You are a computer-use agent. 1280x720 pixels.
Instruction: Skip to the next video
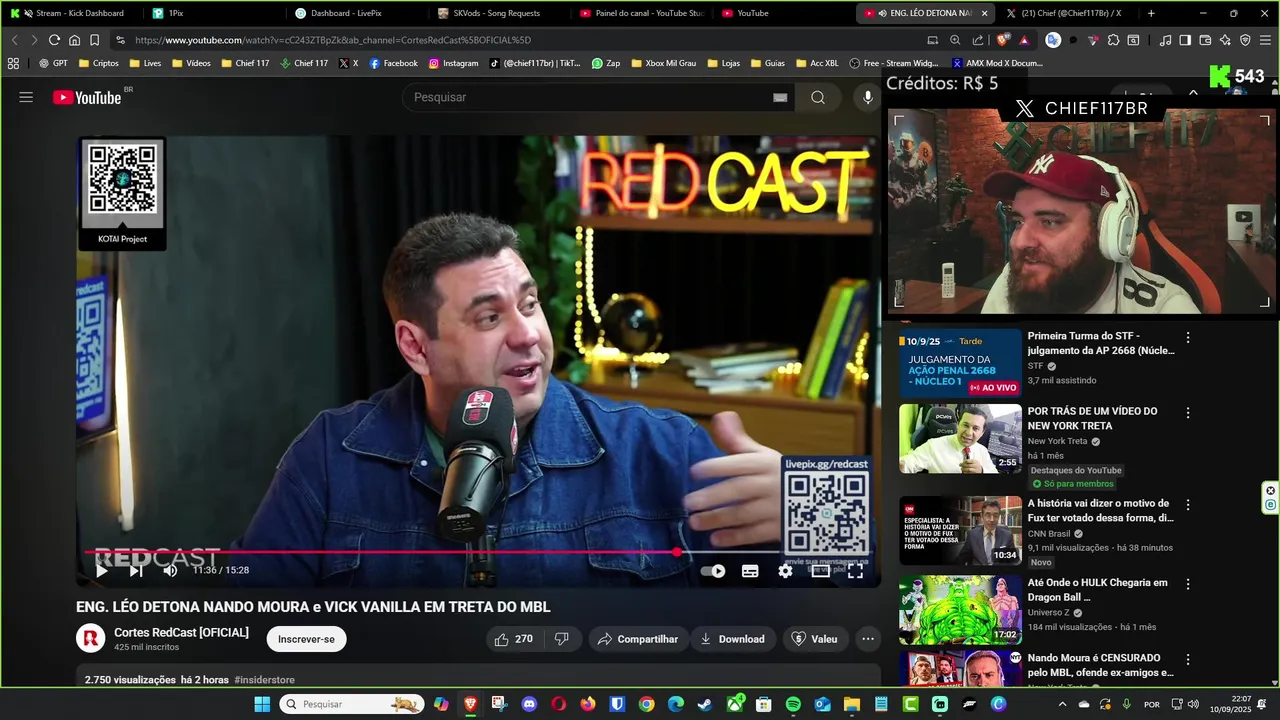[x=136, y=570]
